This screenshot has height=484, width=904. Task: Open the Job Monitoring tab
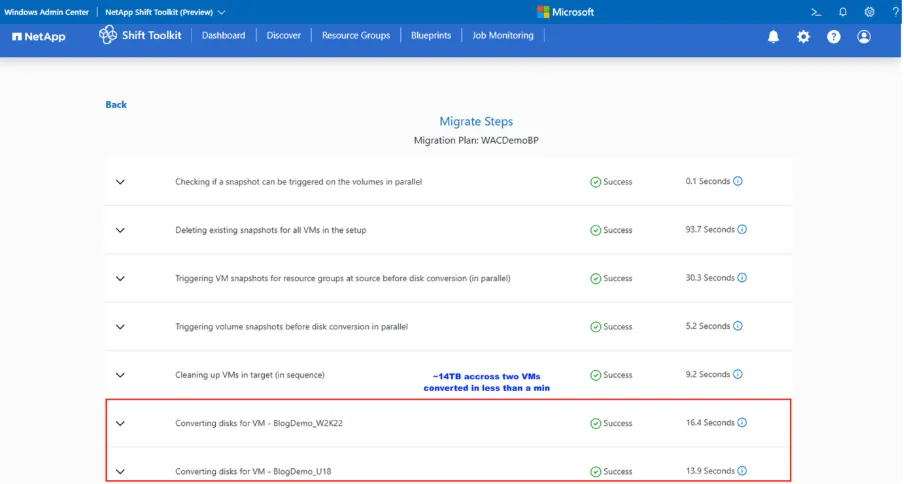click(x=503, y=36)
